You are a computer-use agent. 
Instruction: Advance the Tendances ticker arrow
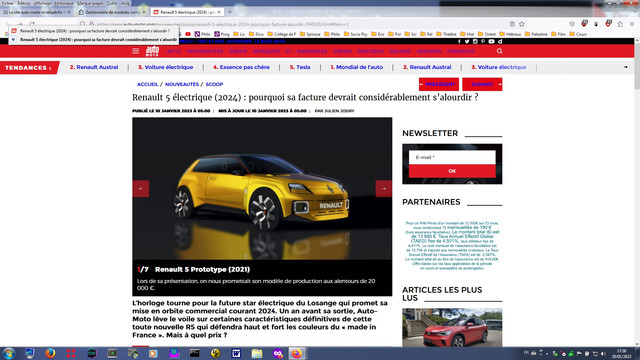[x=626, y=67]
